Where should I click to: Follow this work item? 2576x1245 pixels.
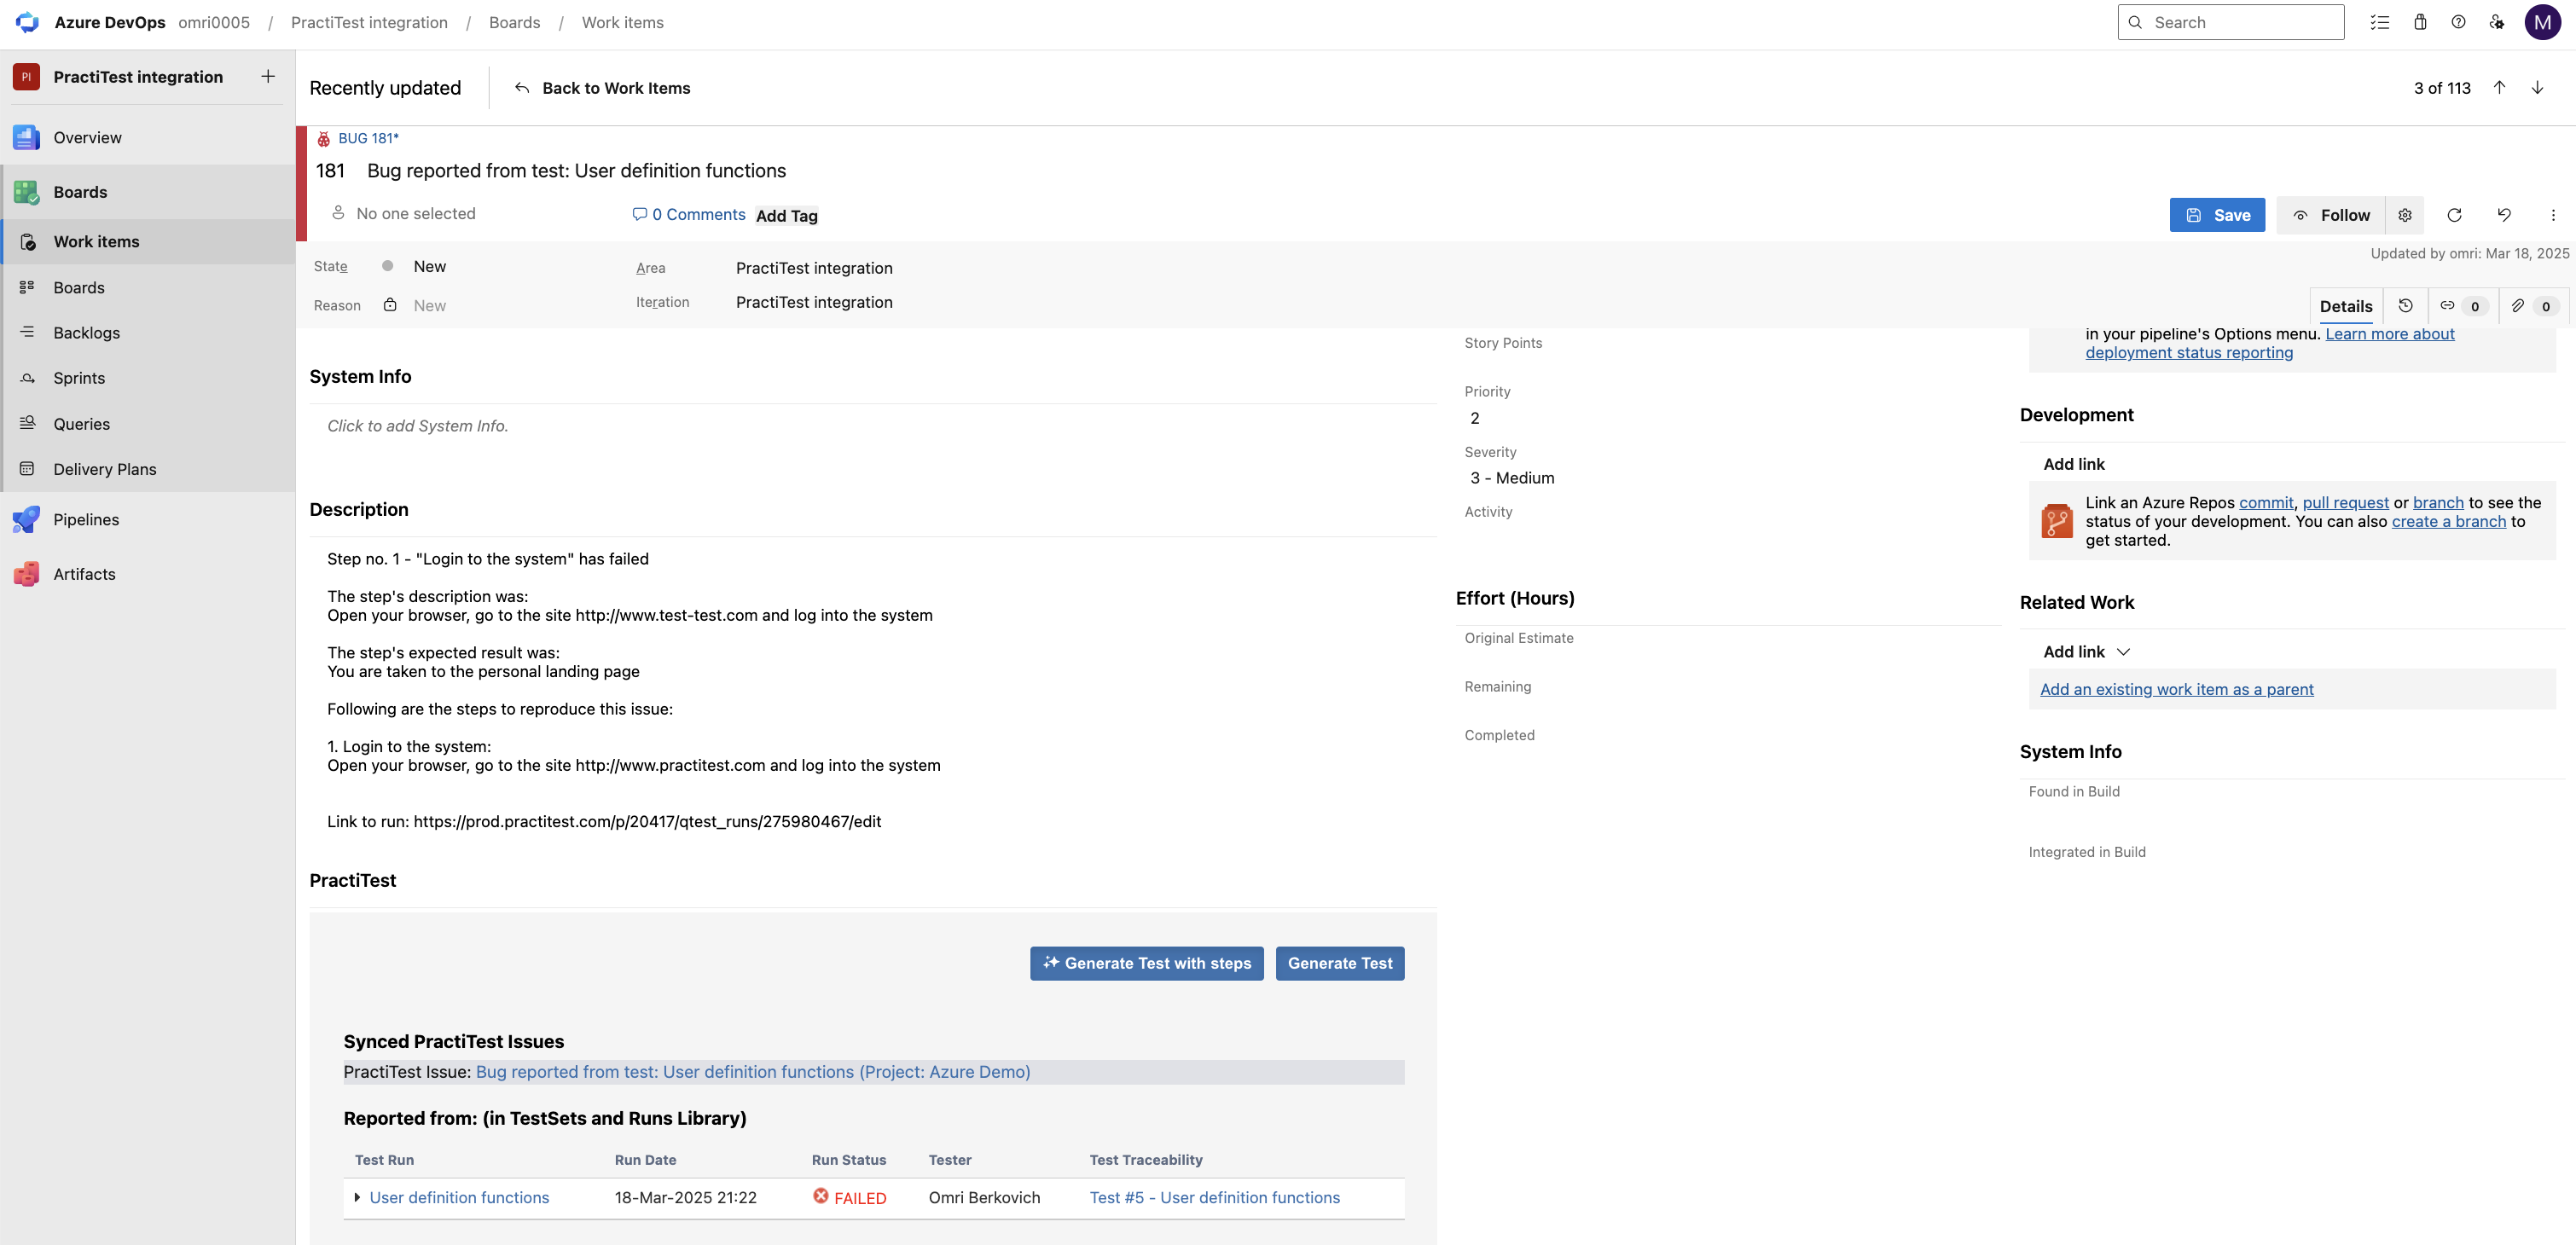[x=2331, y=215]
